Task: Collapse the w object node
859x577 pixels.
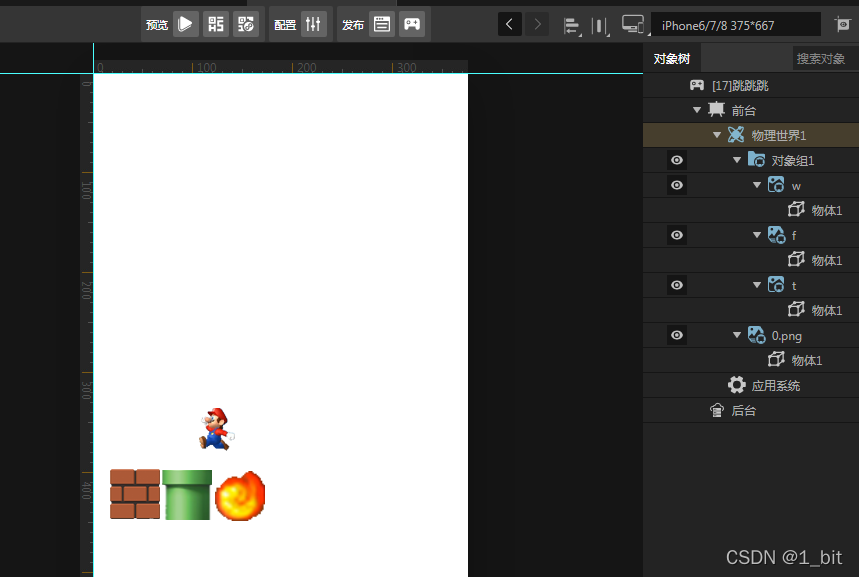Action: [757, 185]
